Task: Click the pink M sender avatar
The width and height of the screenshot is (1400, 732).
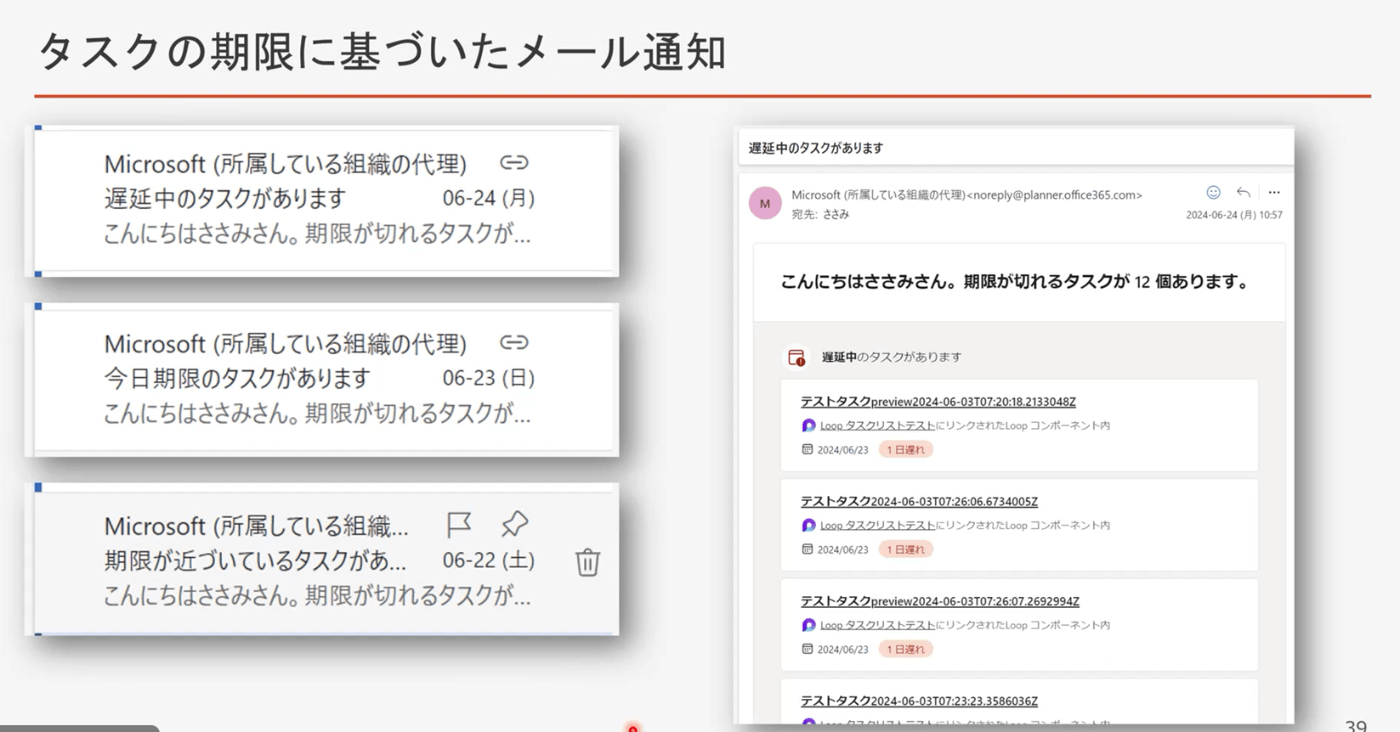Action: pos(765,203)
